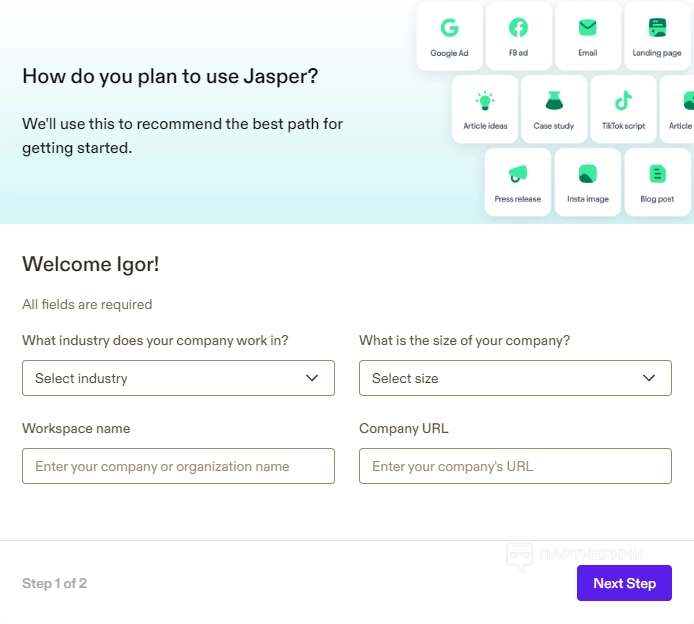694x624 pixels.
Task: Choose the Blog post icon
Action: (657, 174)
